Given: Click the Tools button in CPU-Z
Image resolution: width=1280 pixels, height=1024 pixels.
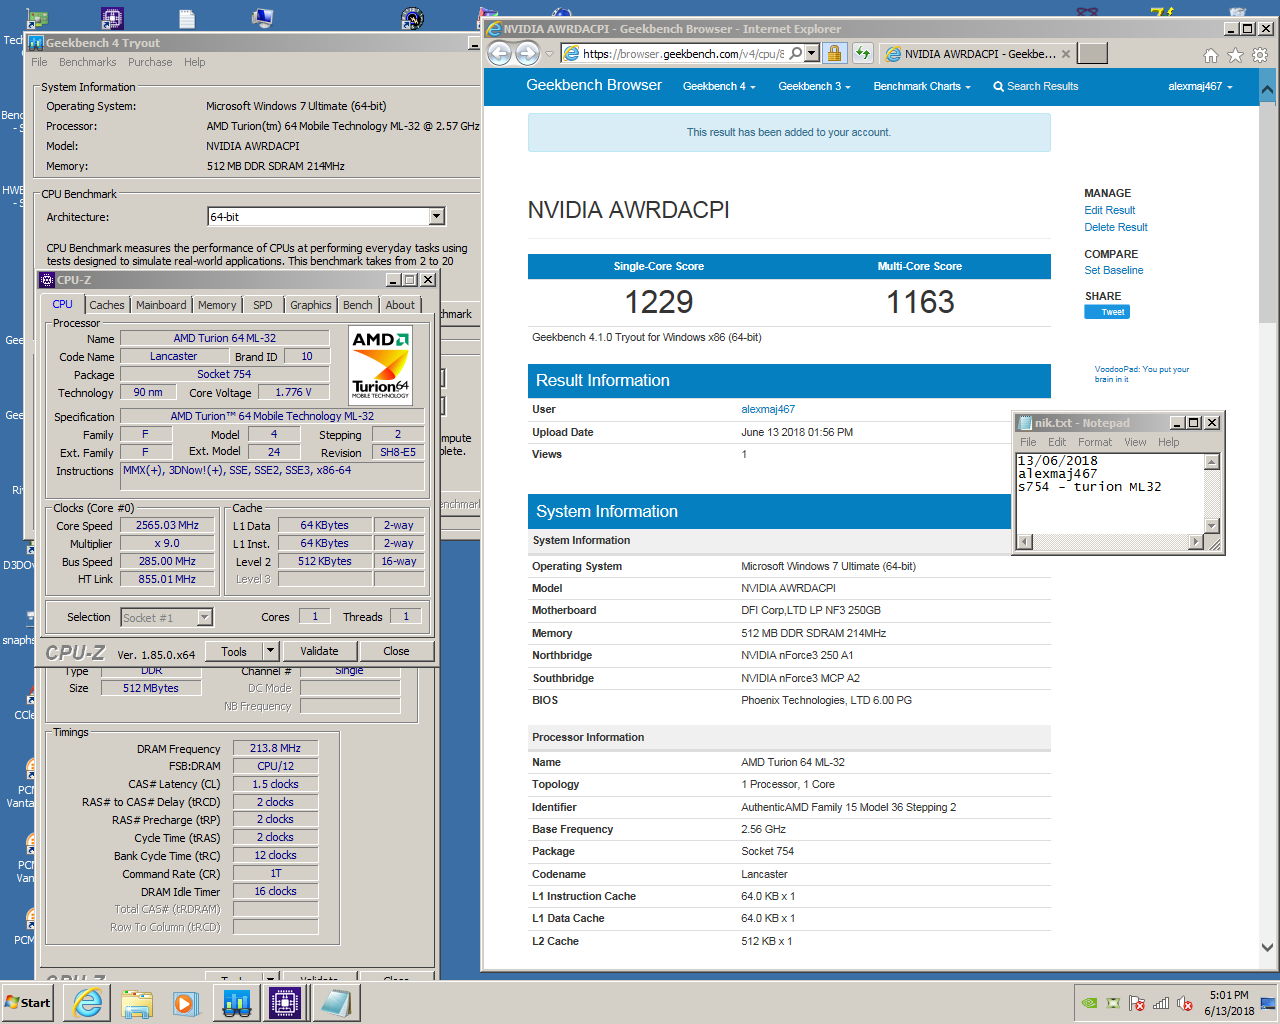Looking at the screenshot, I should click(x=234, y=651).
